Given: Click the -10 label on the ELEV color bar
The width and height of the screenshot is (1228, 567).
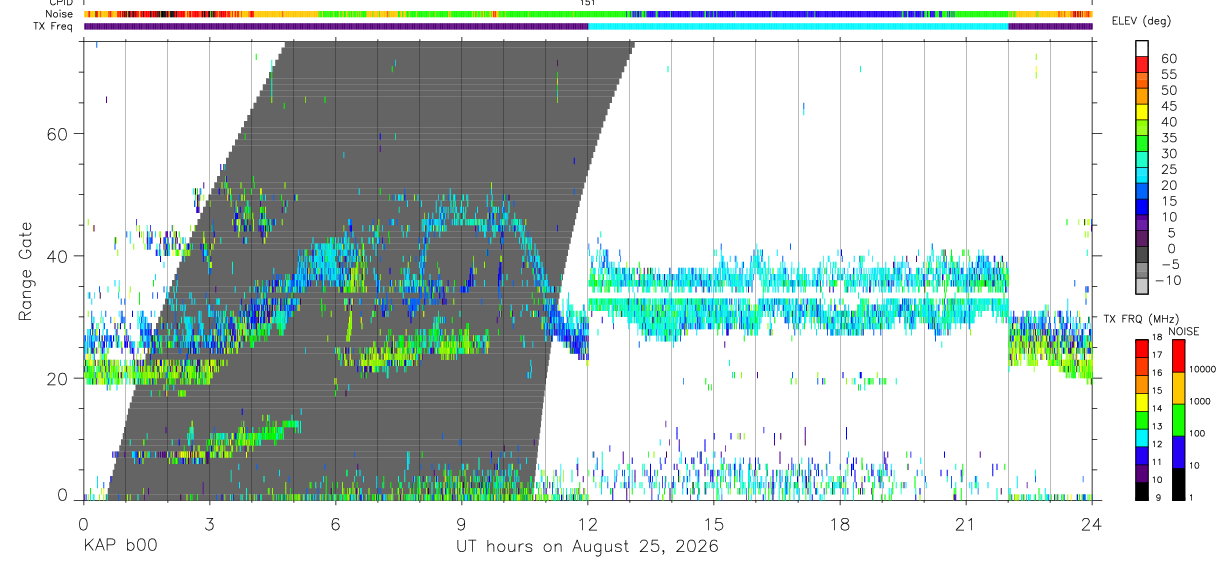Looking at the screenshot, I should [x=1167, y=281].
